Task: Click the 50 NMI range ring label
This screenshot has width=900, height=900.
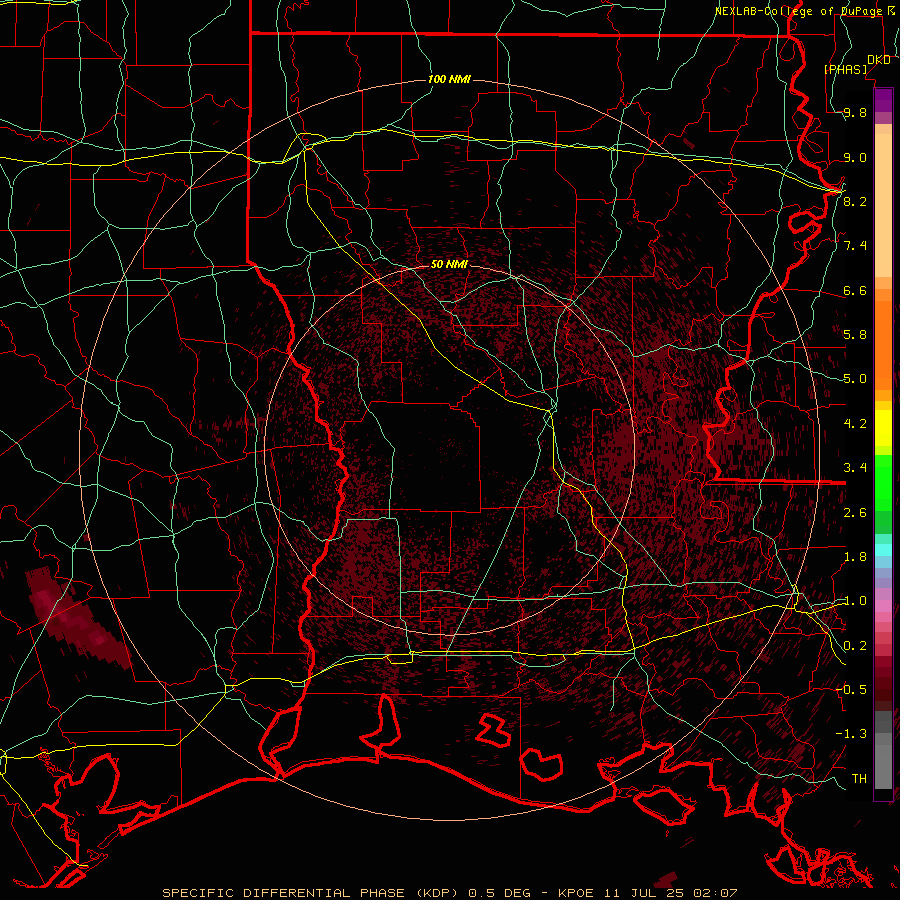Action: (449, 264)
